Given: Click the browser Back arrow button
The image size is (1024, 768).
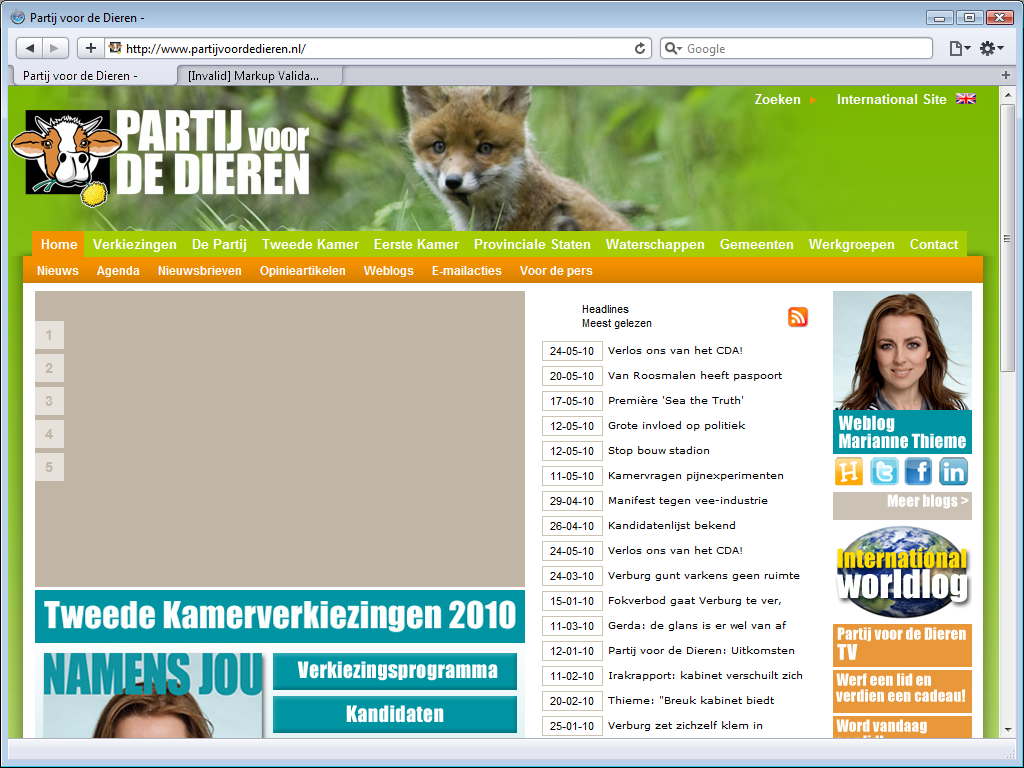Looking at the screenshot, I should click(29, 48).
